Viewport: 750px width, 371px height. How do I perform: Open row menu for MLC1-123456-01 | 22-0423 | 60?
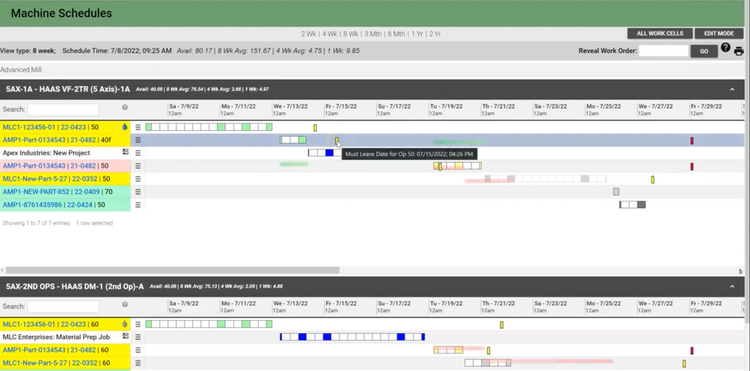click(138, 324)
